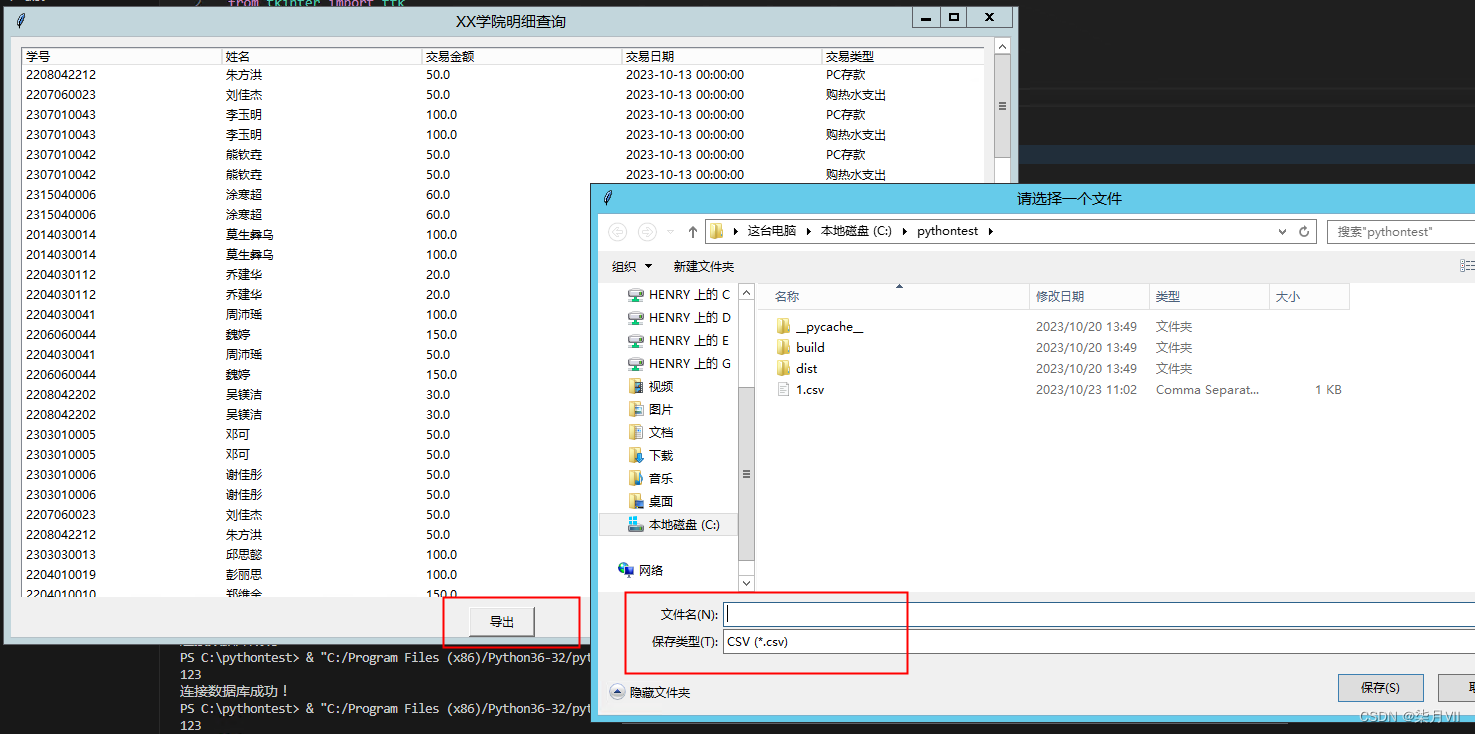
Task: Open the 音乐 music folder in sidebar
Action: (651, 479)
